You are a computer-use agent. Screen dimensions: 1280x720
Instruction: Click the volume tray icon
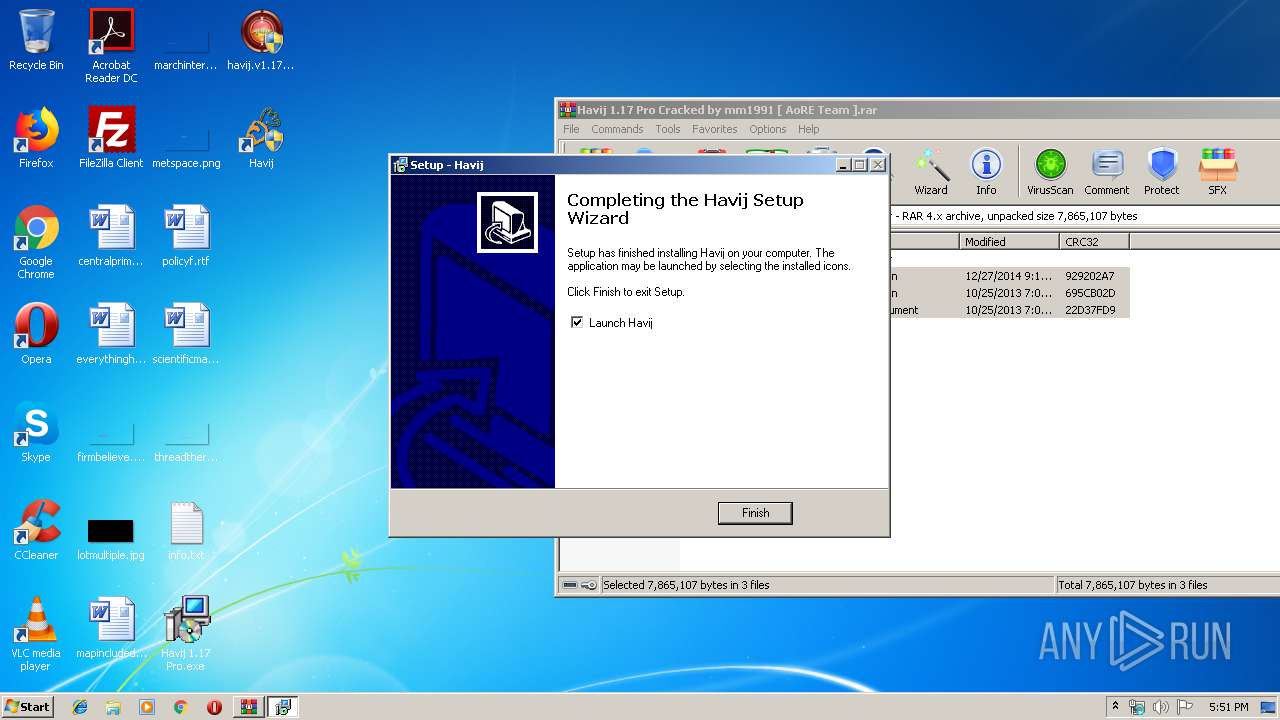1162,707
